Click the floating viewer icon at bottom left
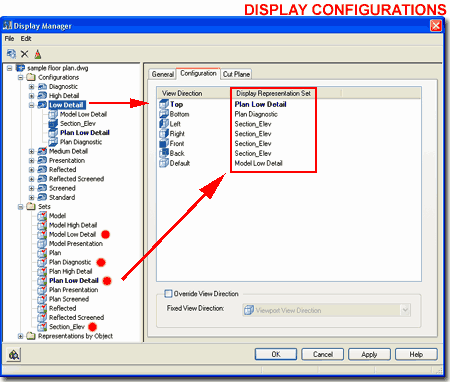This screenshot has height=382, width=450. coord(14,355)
